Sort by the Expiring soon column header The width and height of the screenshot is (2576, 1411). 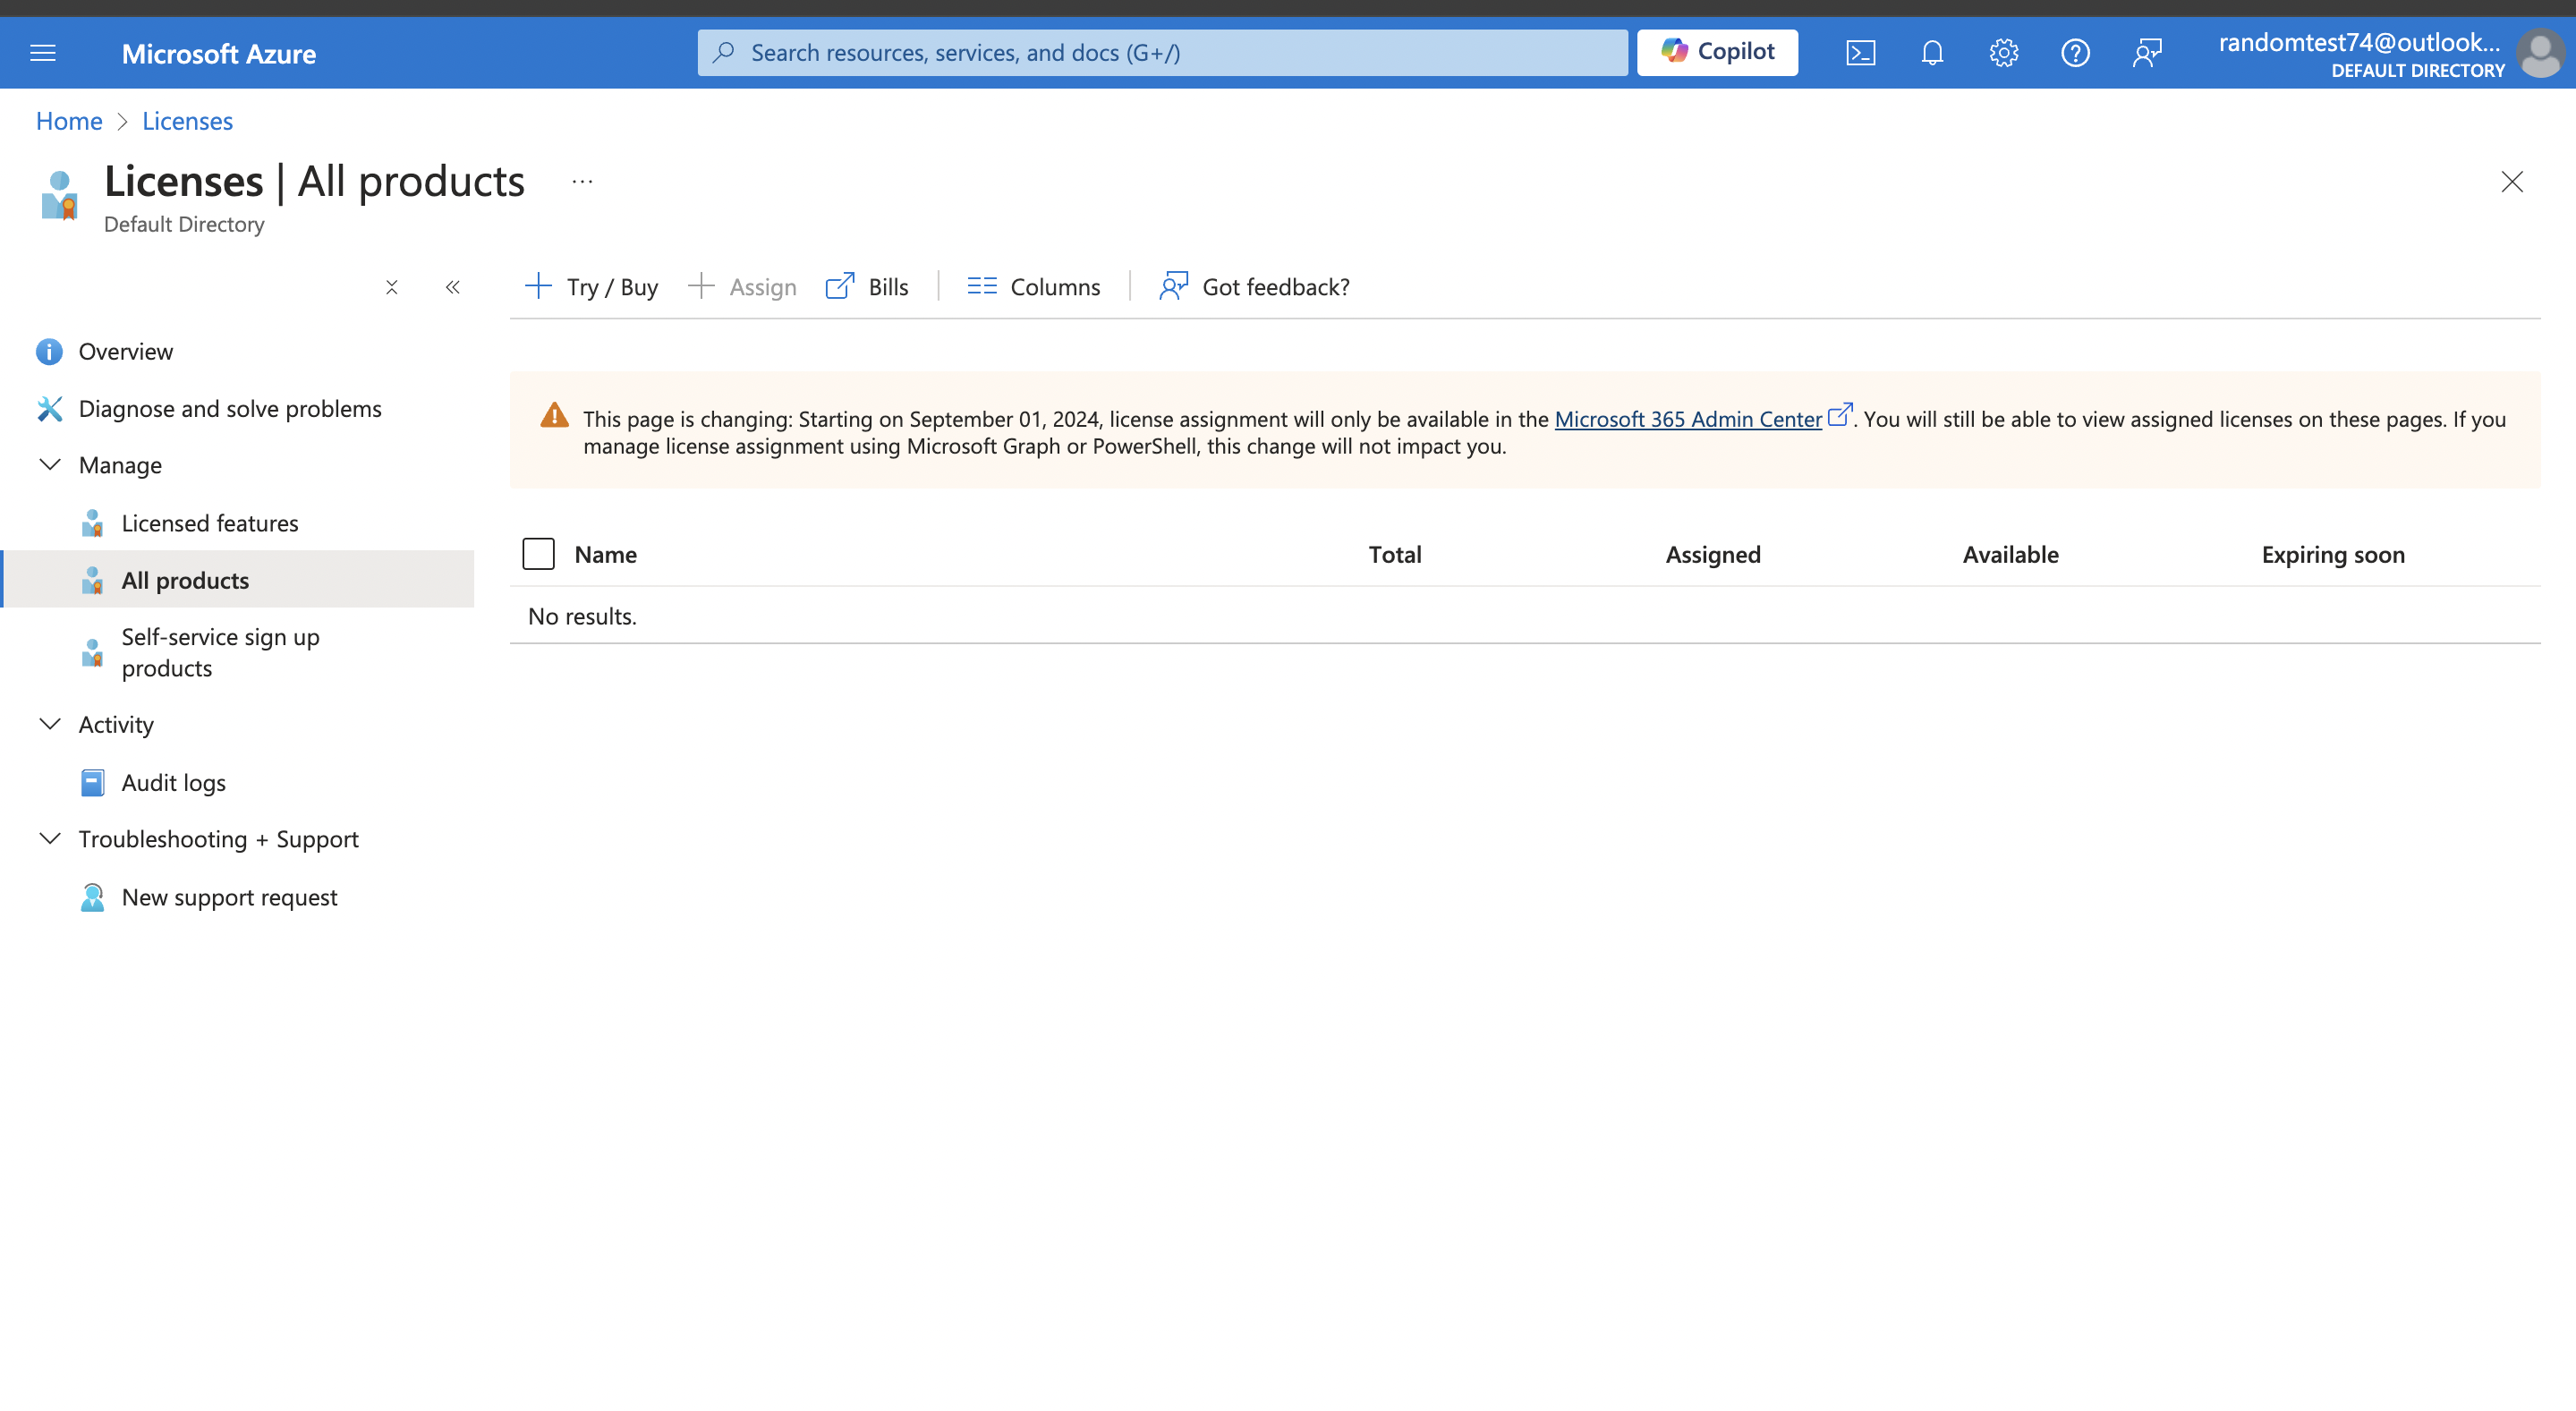pyautogui.click(x=2333, y=555)
